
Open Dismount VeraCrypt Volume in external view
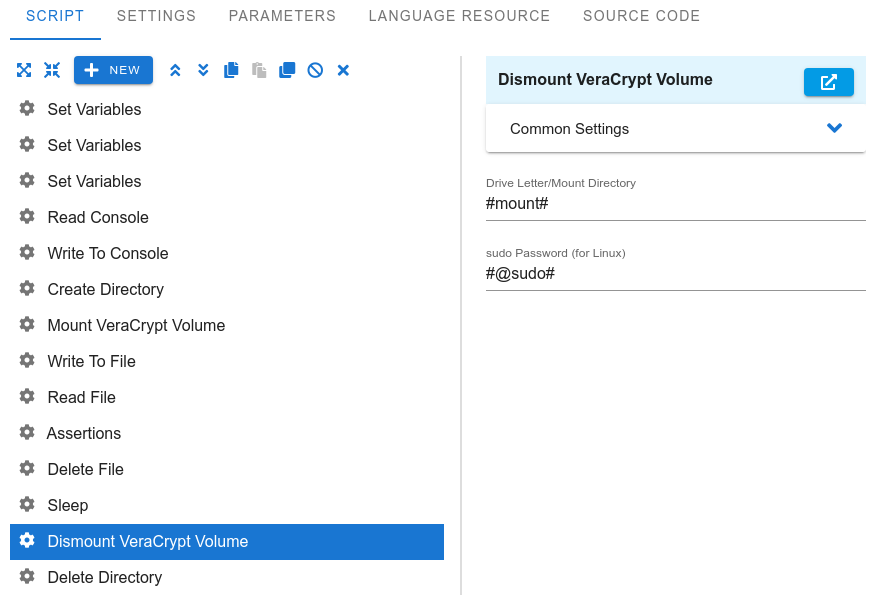click(x=829, y=82)
